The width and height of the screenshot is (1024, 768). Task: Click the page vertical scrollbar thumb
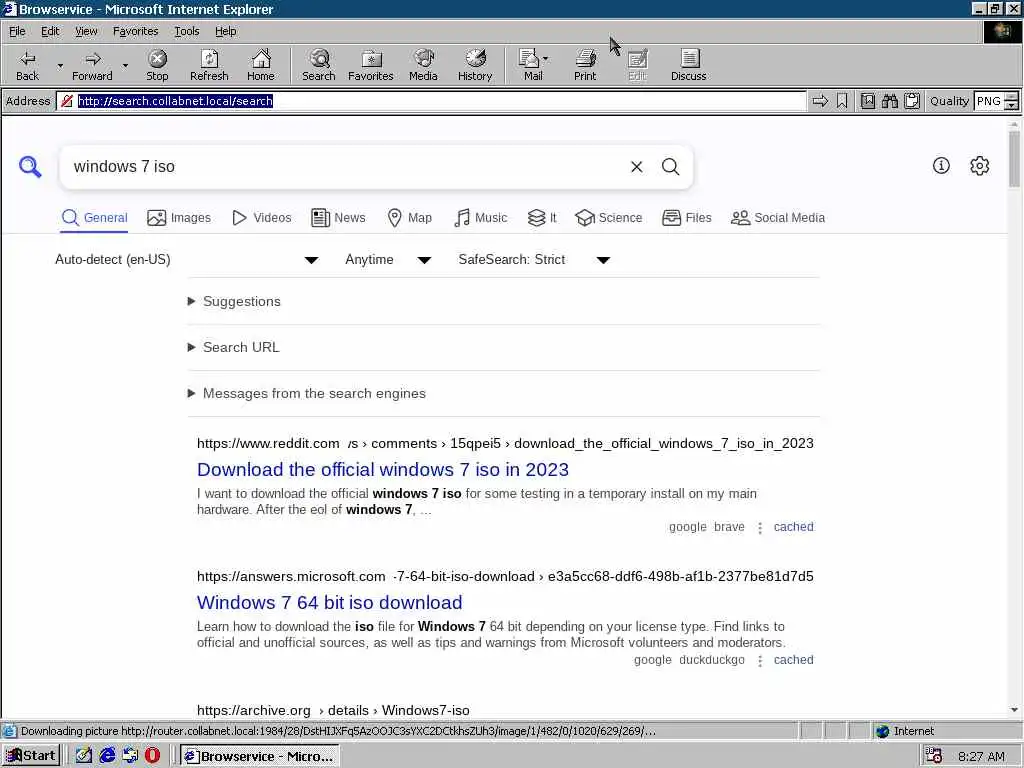click(x=1014, y=159)
